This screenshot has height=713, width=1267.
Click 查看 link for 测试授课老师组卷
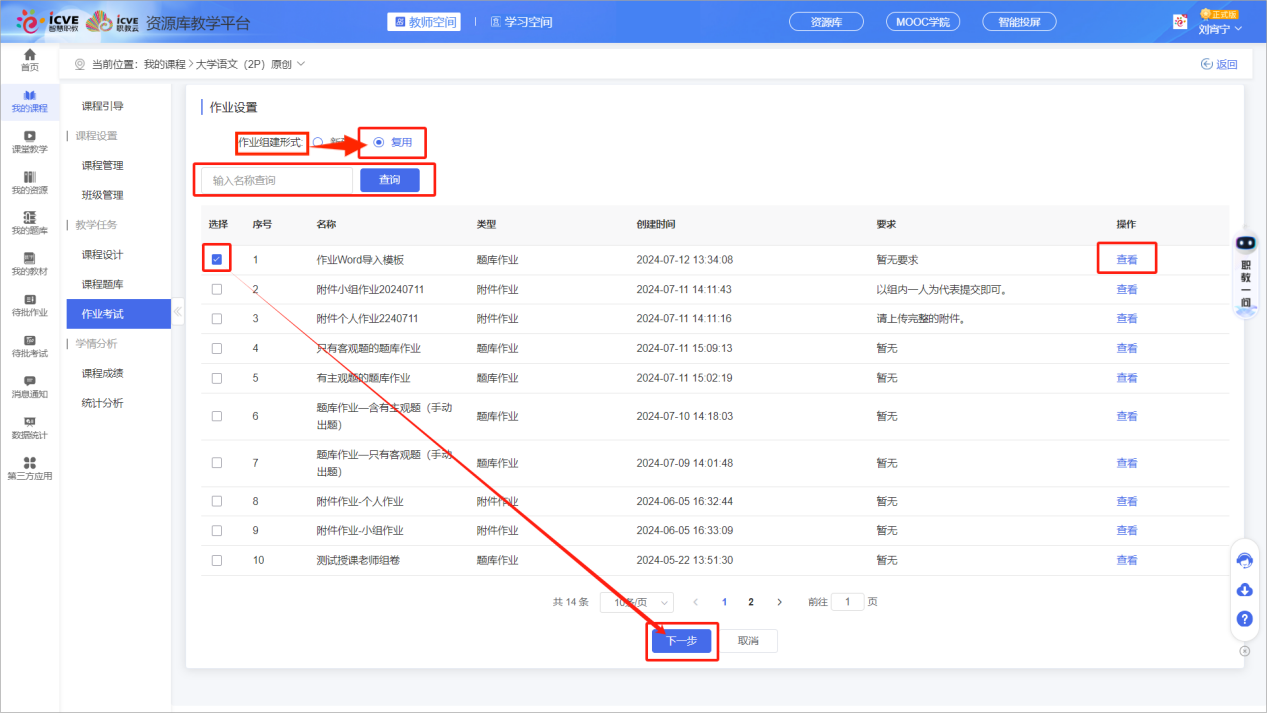[1126, 560]
